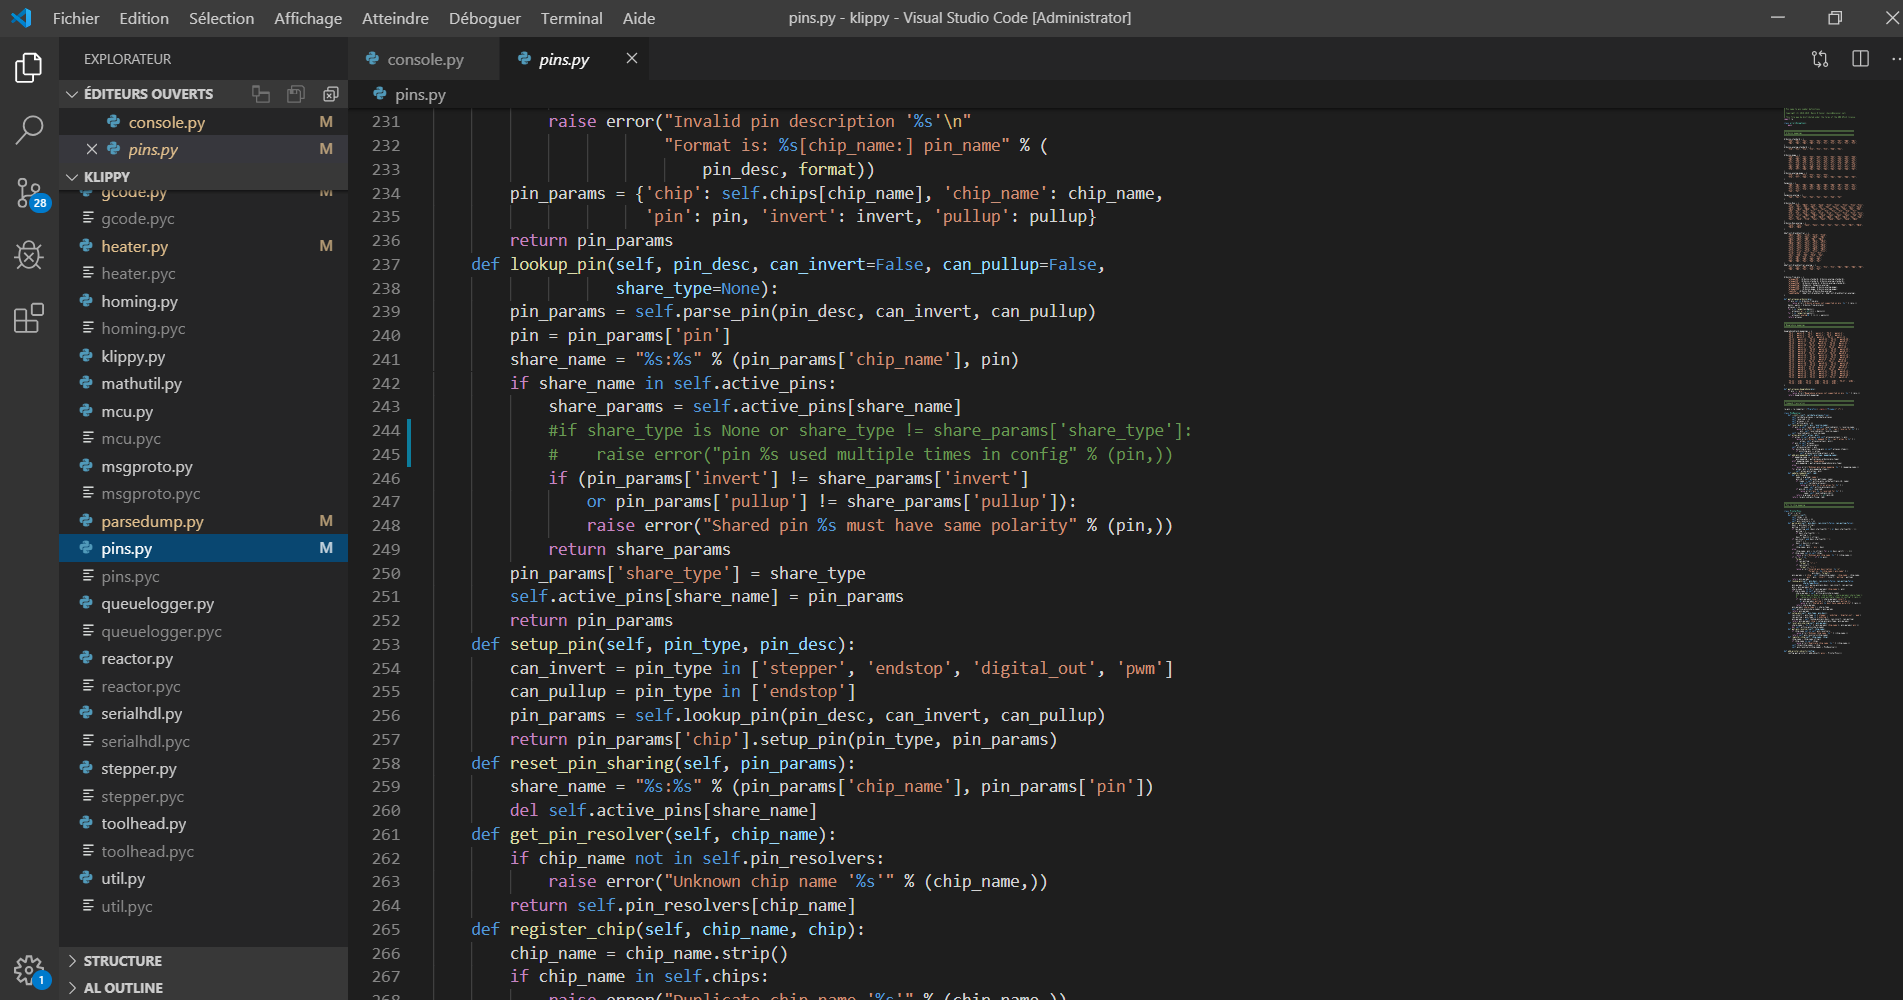Open the Search view
Image resolution: width=1903 pixels, height=1000 pixels.
pos(28,130)
